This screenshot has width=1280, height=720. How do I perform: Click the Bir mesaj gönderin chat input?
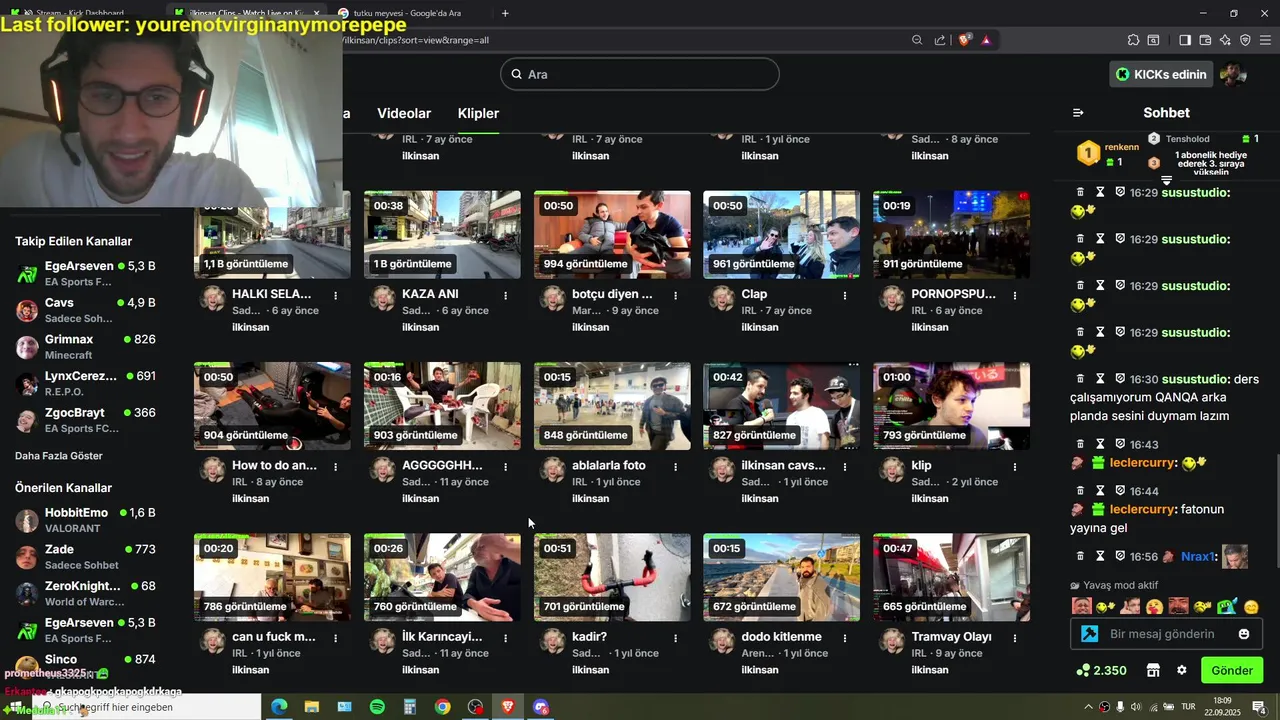[1166, 634]
